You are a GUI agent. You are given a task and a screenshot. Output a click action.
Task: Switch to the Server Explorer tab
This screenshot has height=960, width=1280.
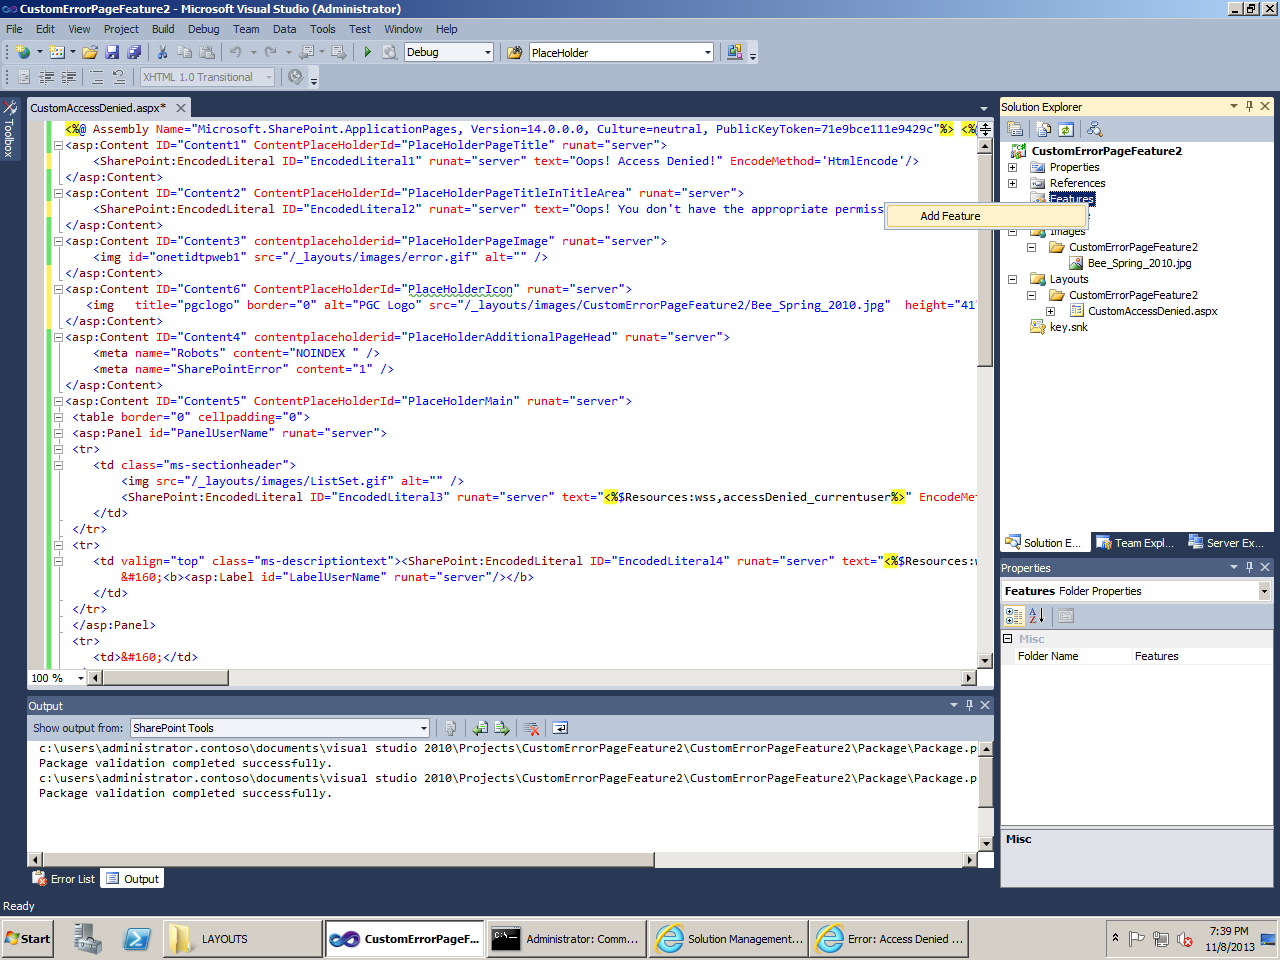(1226, 542)
